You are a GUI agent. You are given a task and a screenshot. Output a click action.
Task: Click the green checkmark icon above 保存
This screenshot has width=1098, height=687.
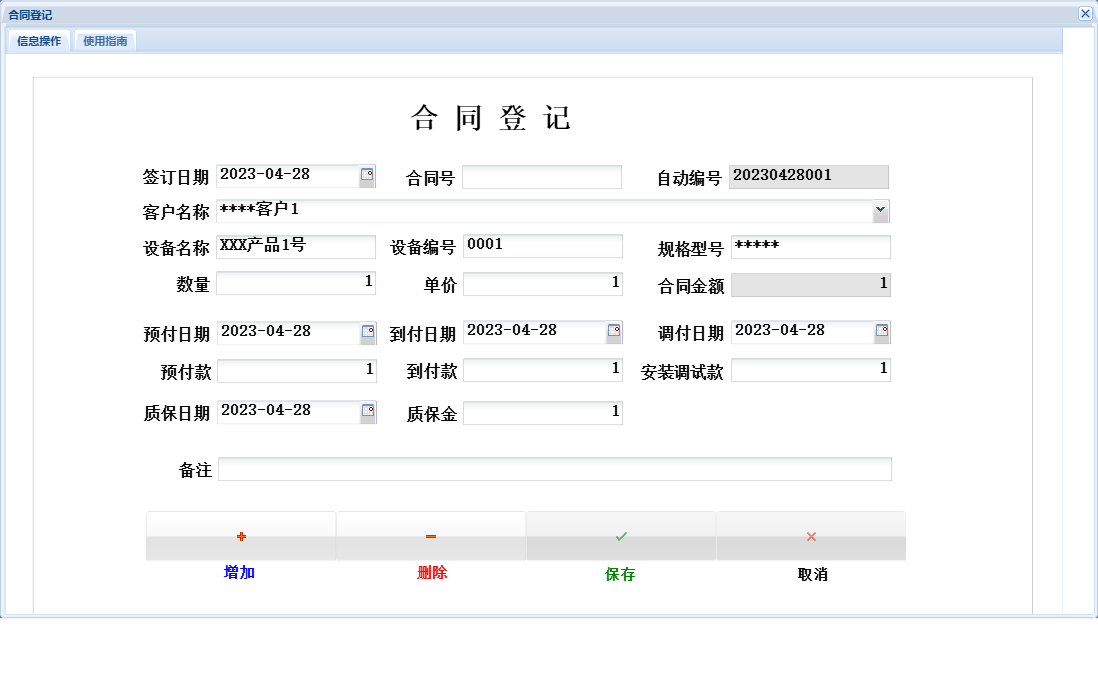pos(620,535)
